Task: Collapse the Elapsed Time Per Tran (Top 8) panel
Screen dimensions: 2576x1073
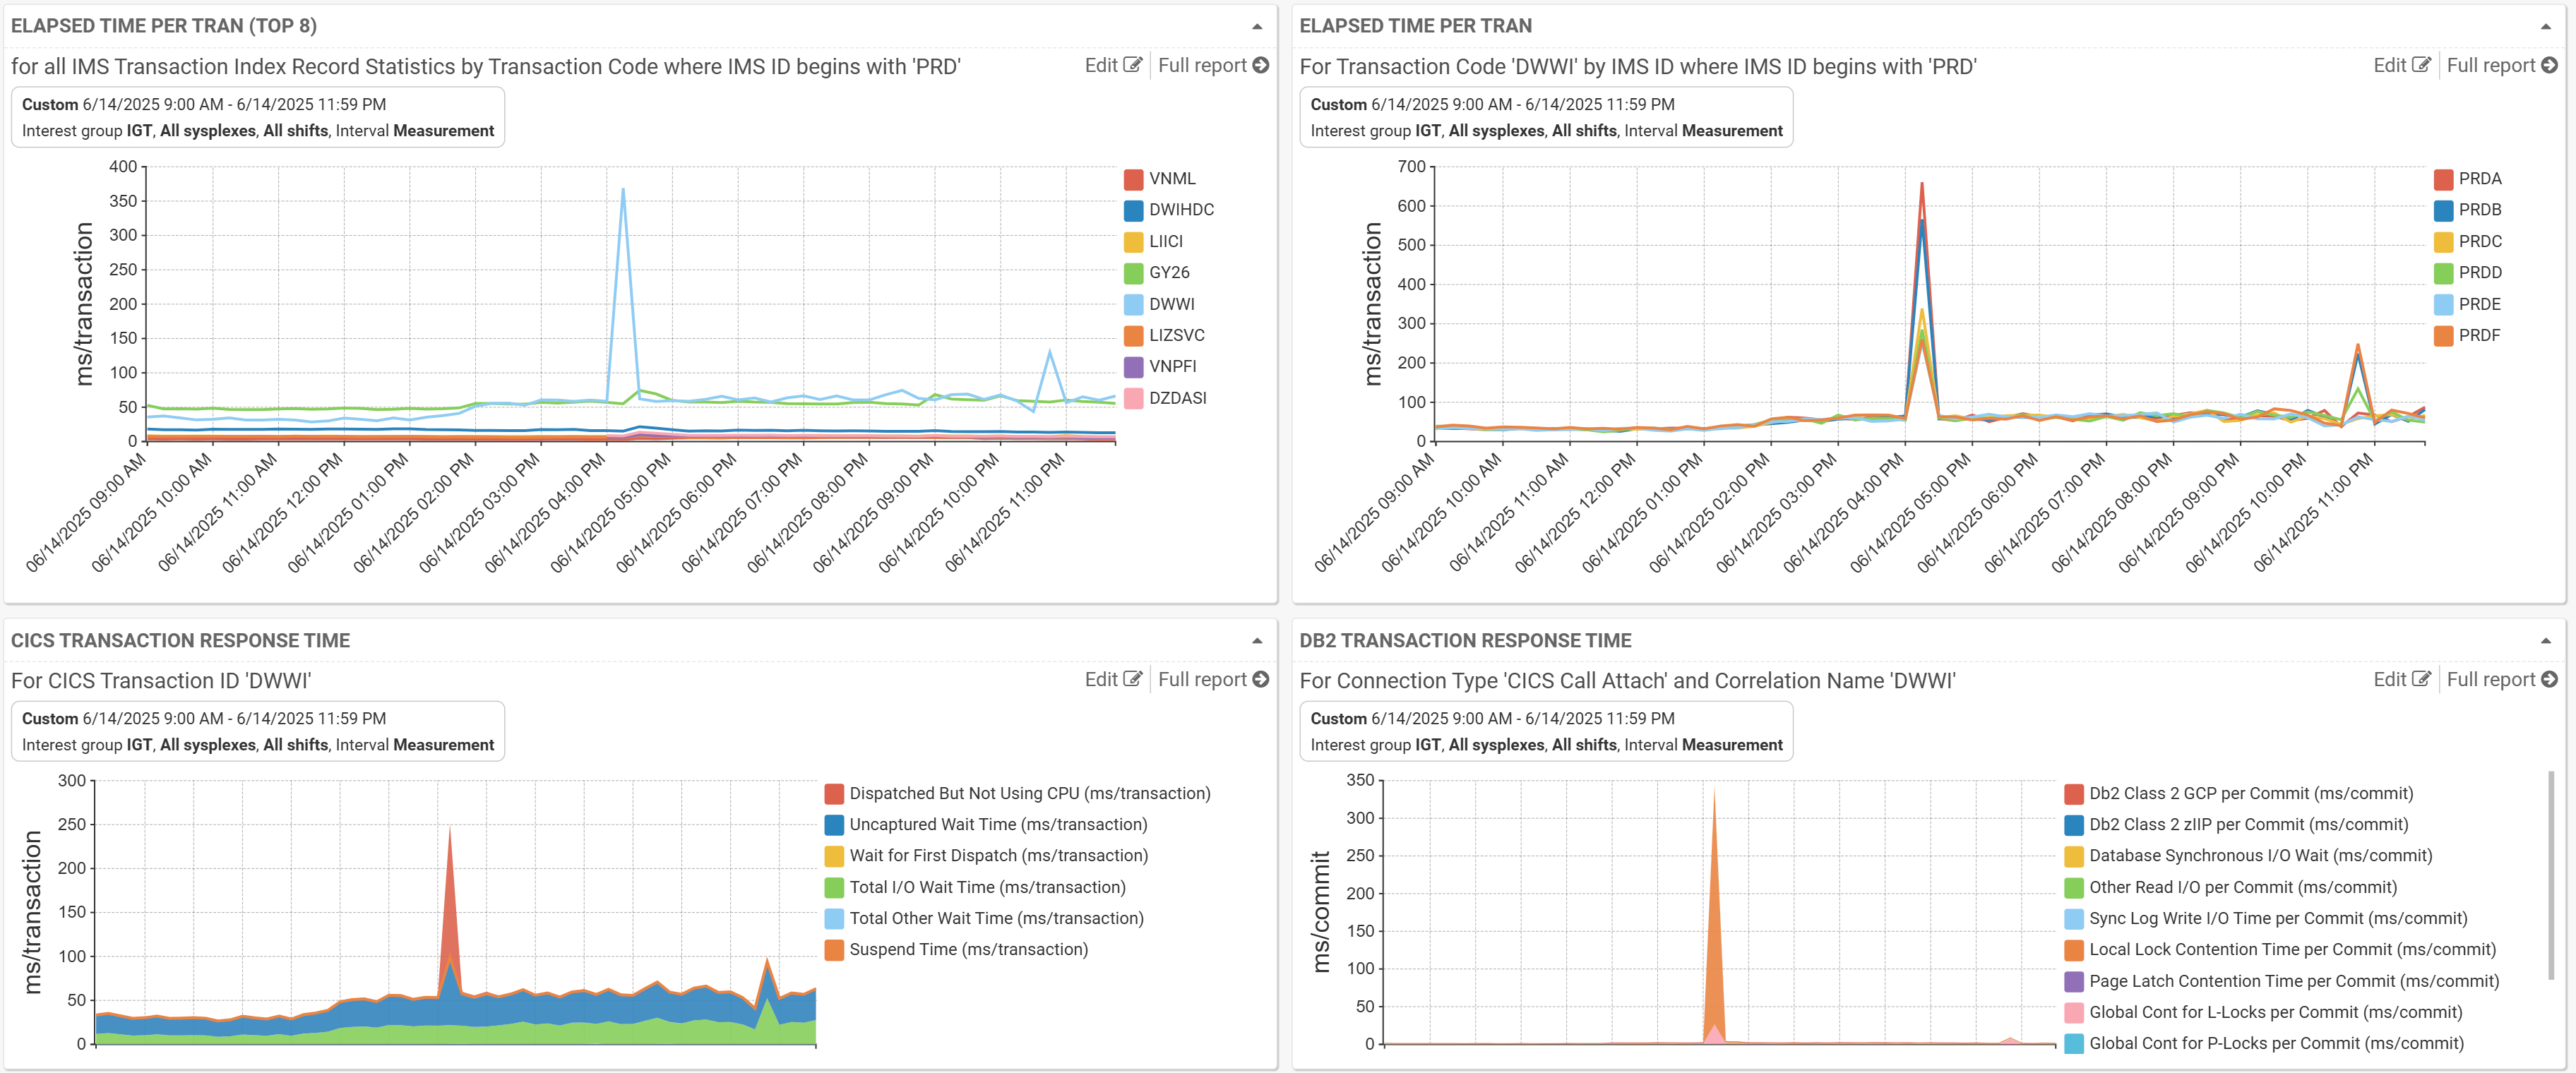Action: (x=1257, y=27)
